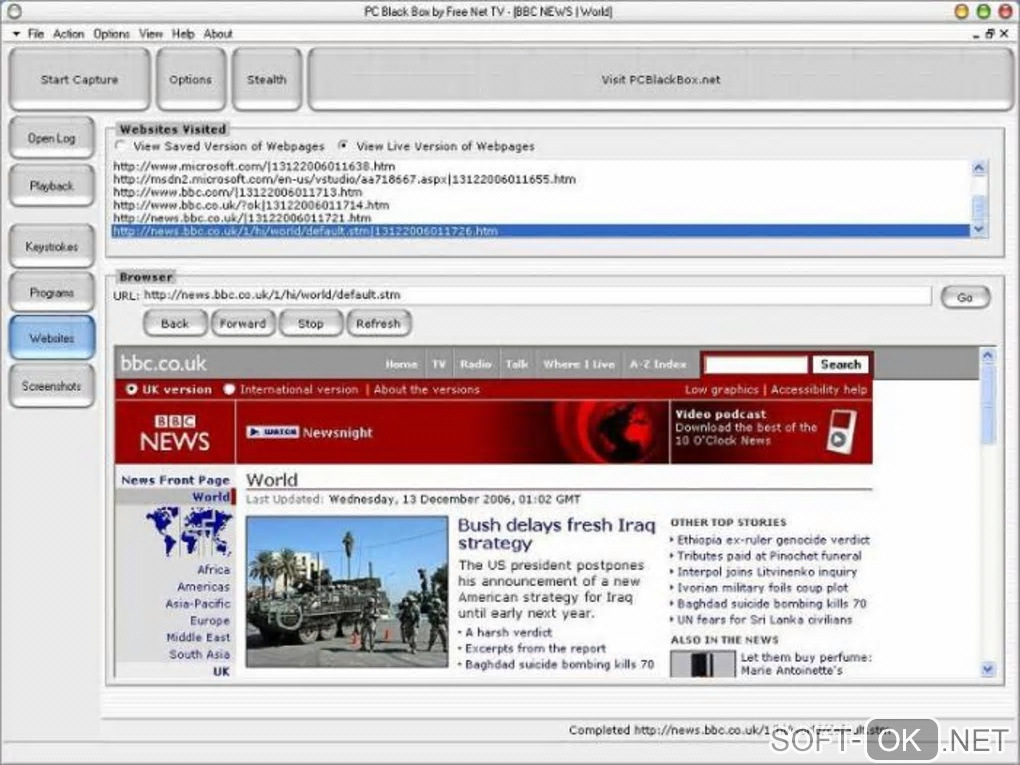Select highlighted world/default.stm log entry
The height and width of the screenshot is (765, 1020).
[x=541, y=231]
